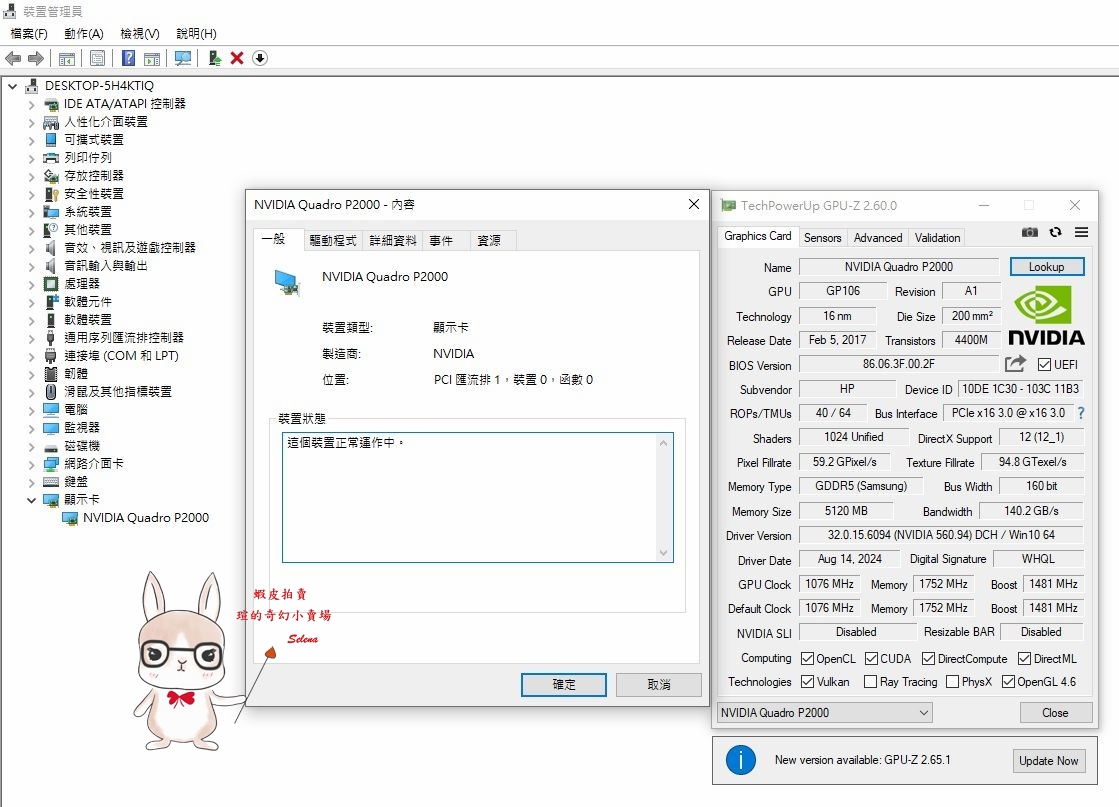Click the 列印佇列 printer queue icon
The image size is (1119, 807).
tap(51, 158)
